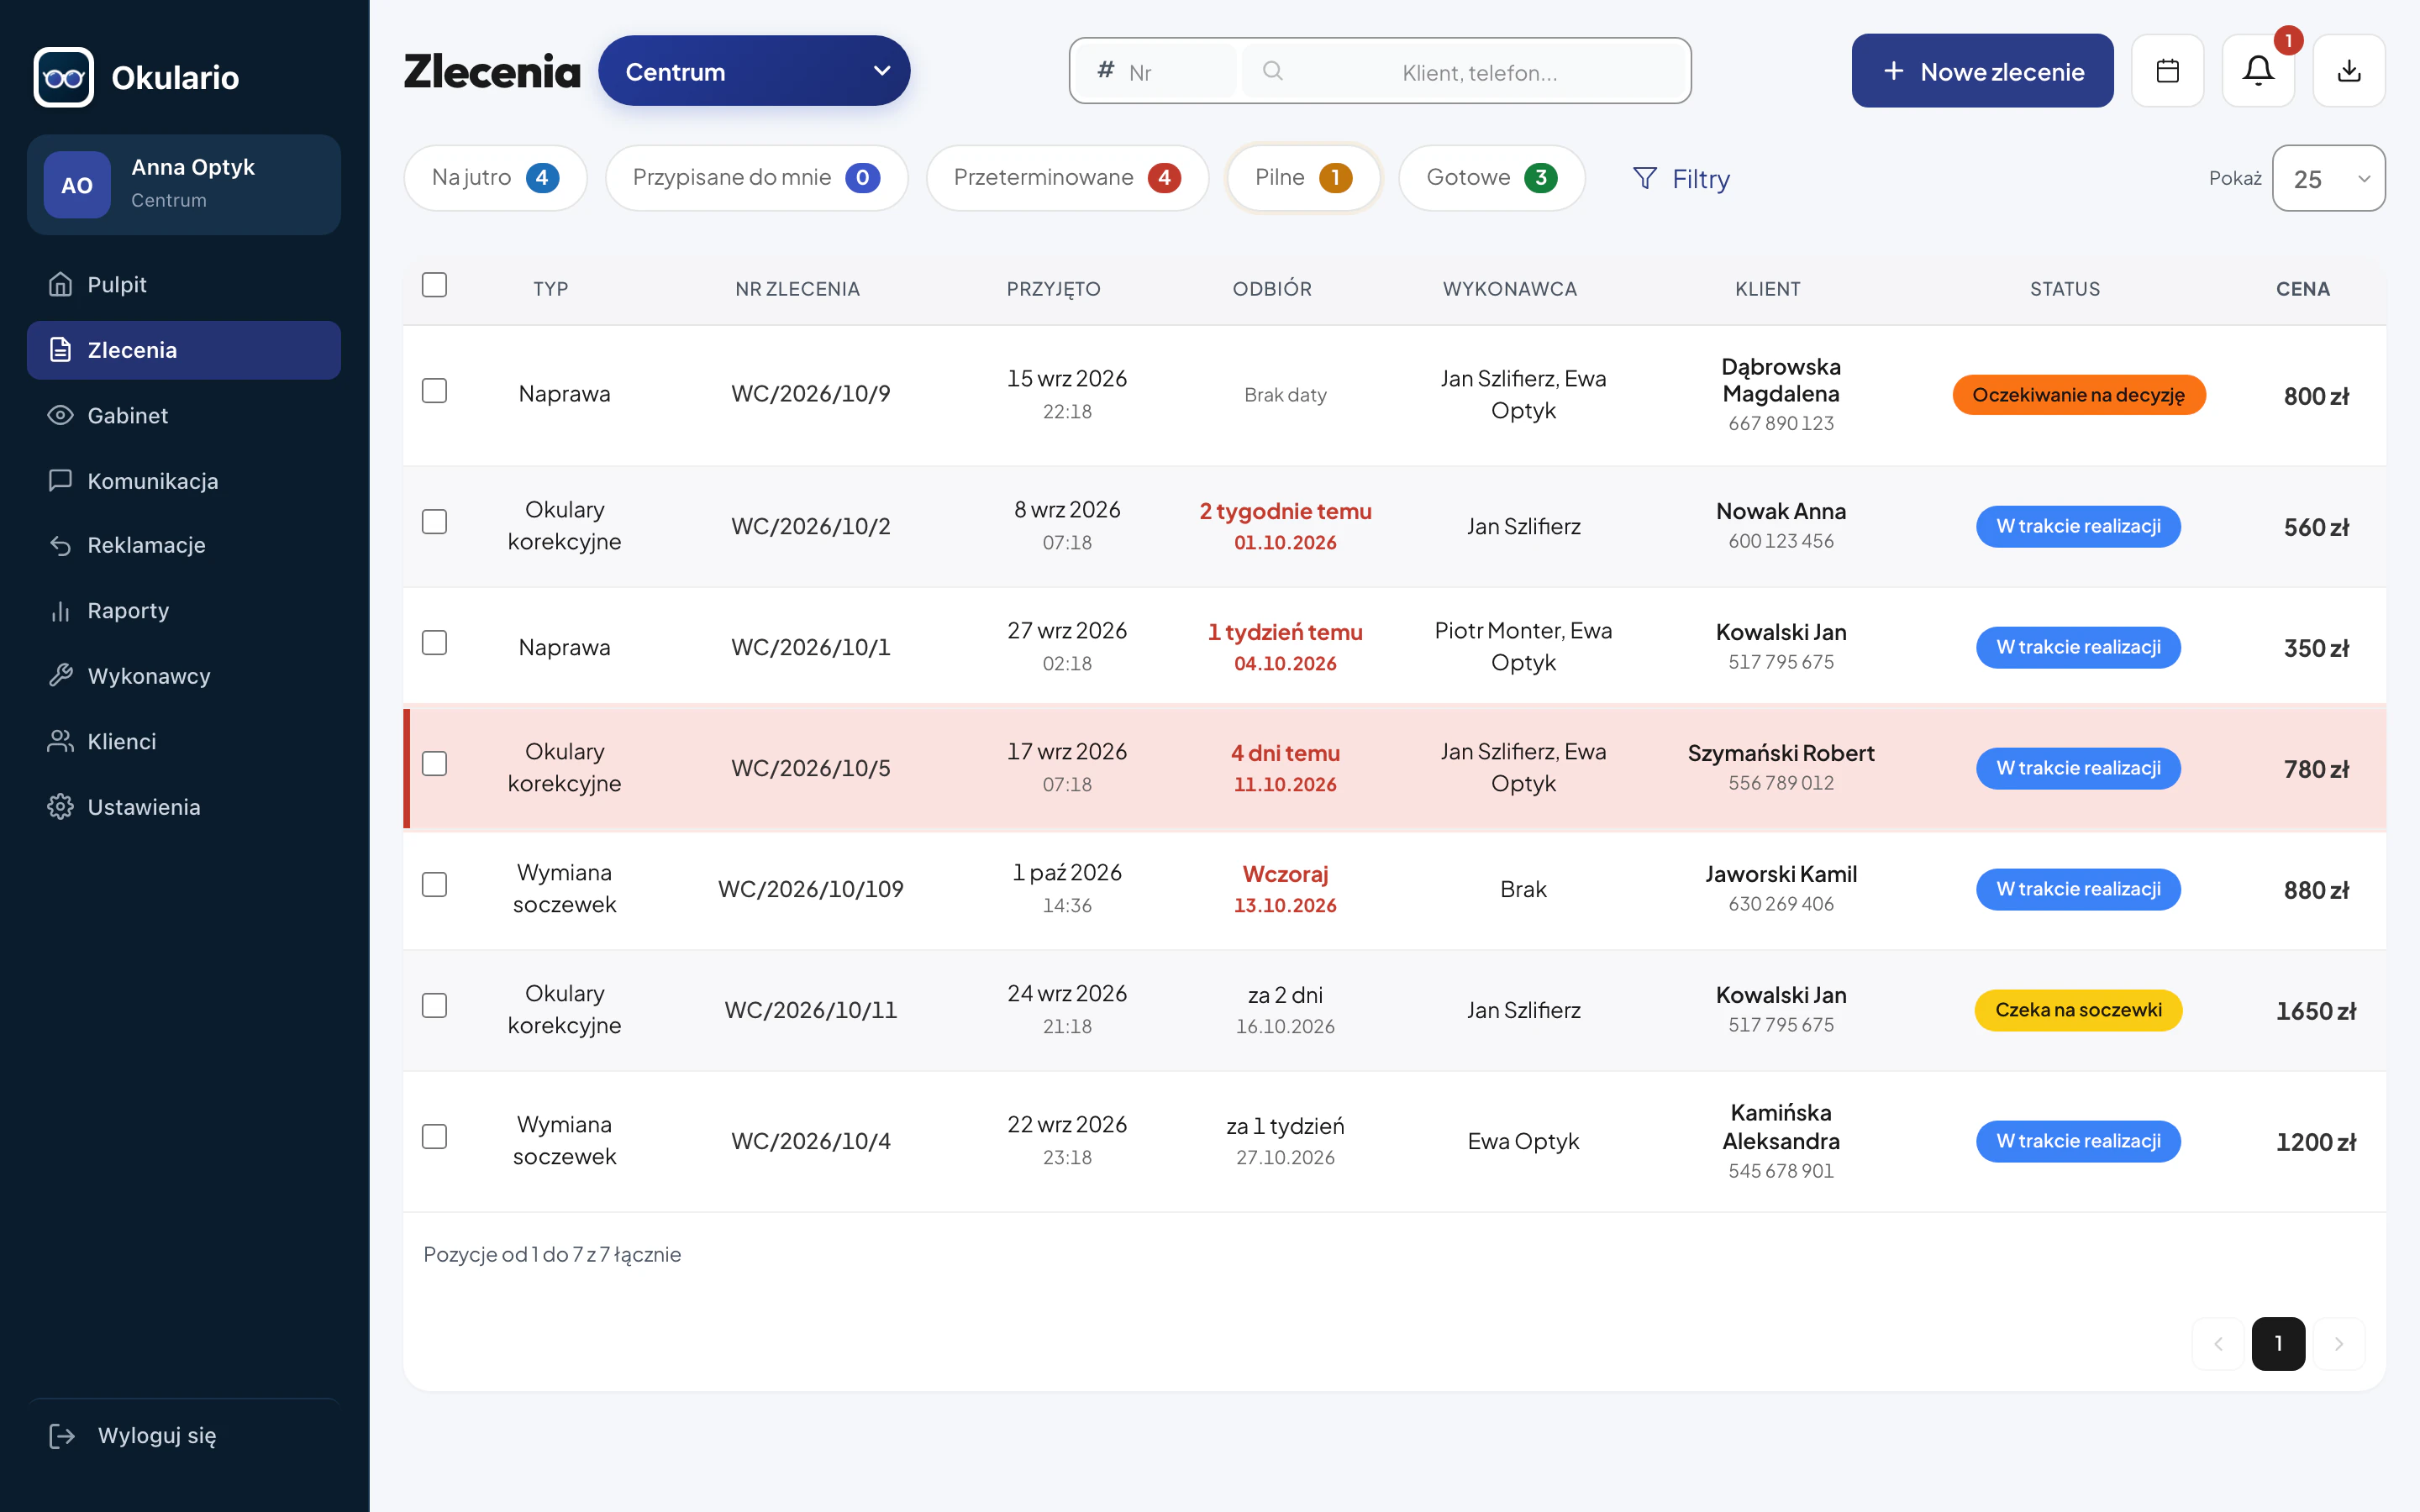
Task: Go to the previous page arrow
Action: [2218, 1344]
